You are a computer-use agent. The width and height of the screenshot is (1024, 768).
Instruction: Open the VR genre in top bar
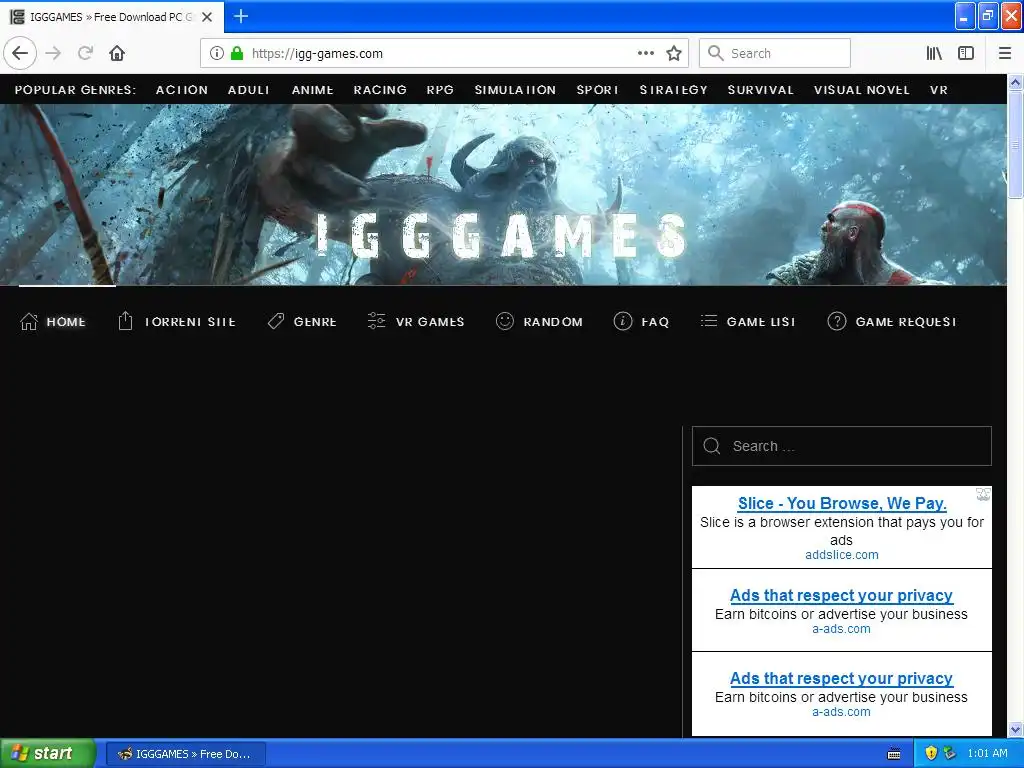pos(938,90)
